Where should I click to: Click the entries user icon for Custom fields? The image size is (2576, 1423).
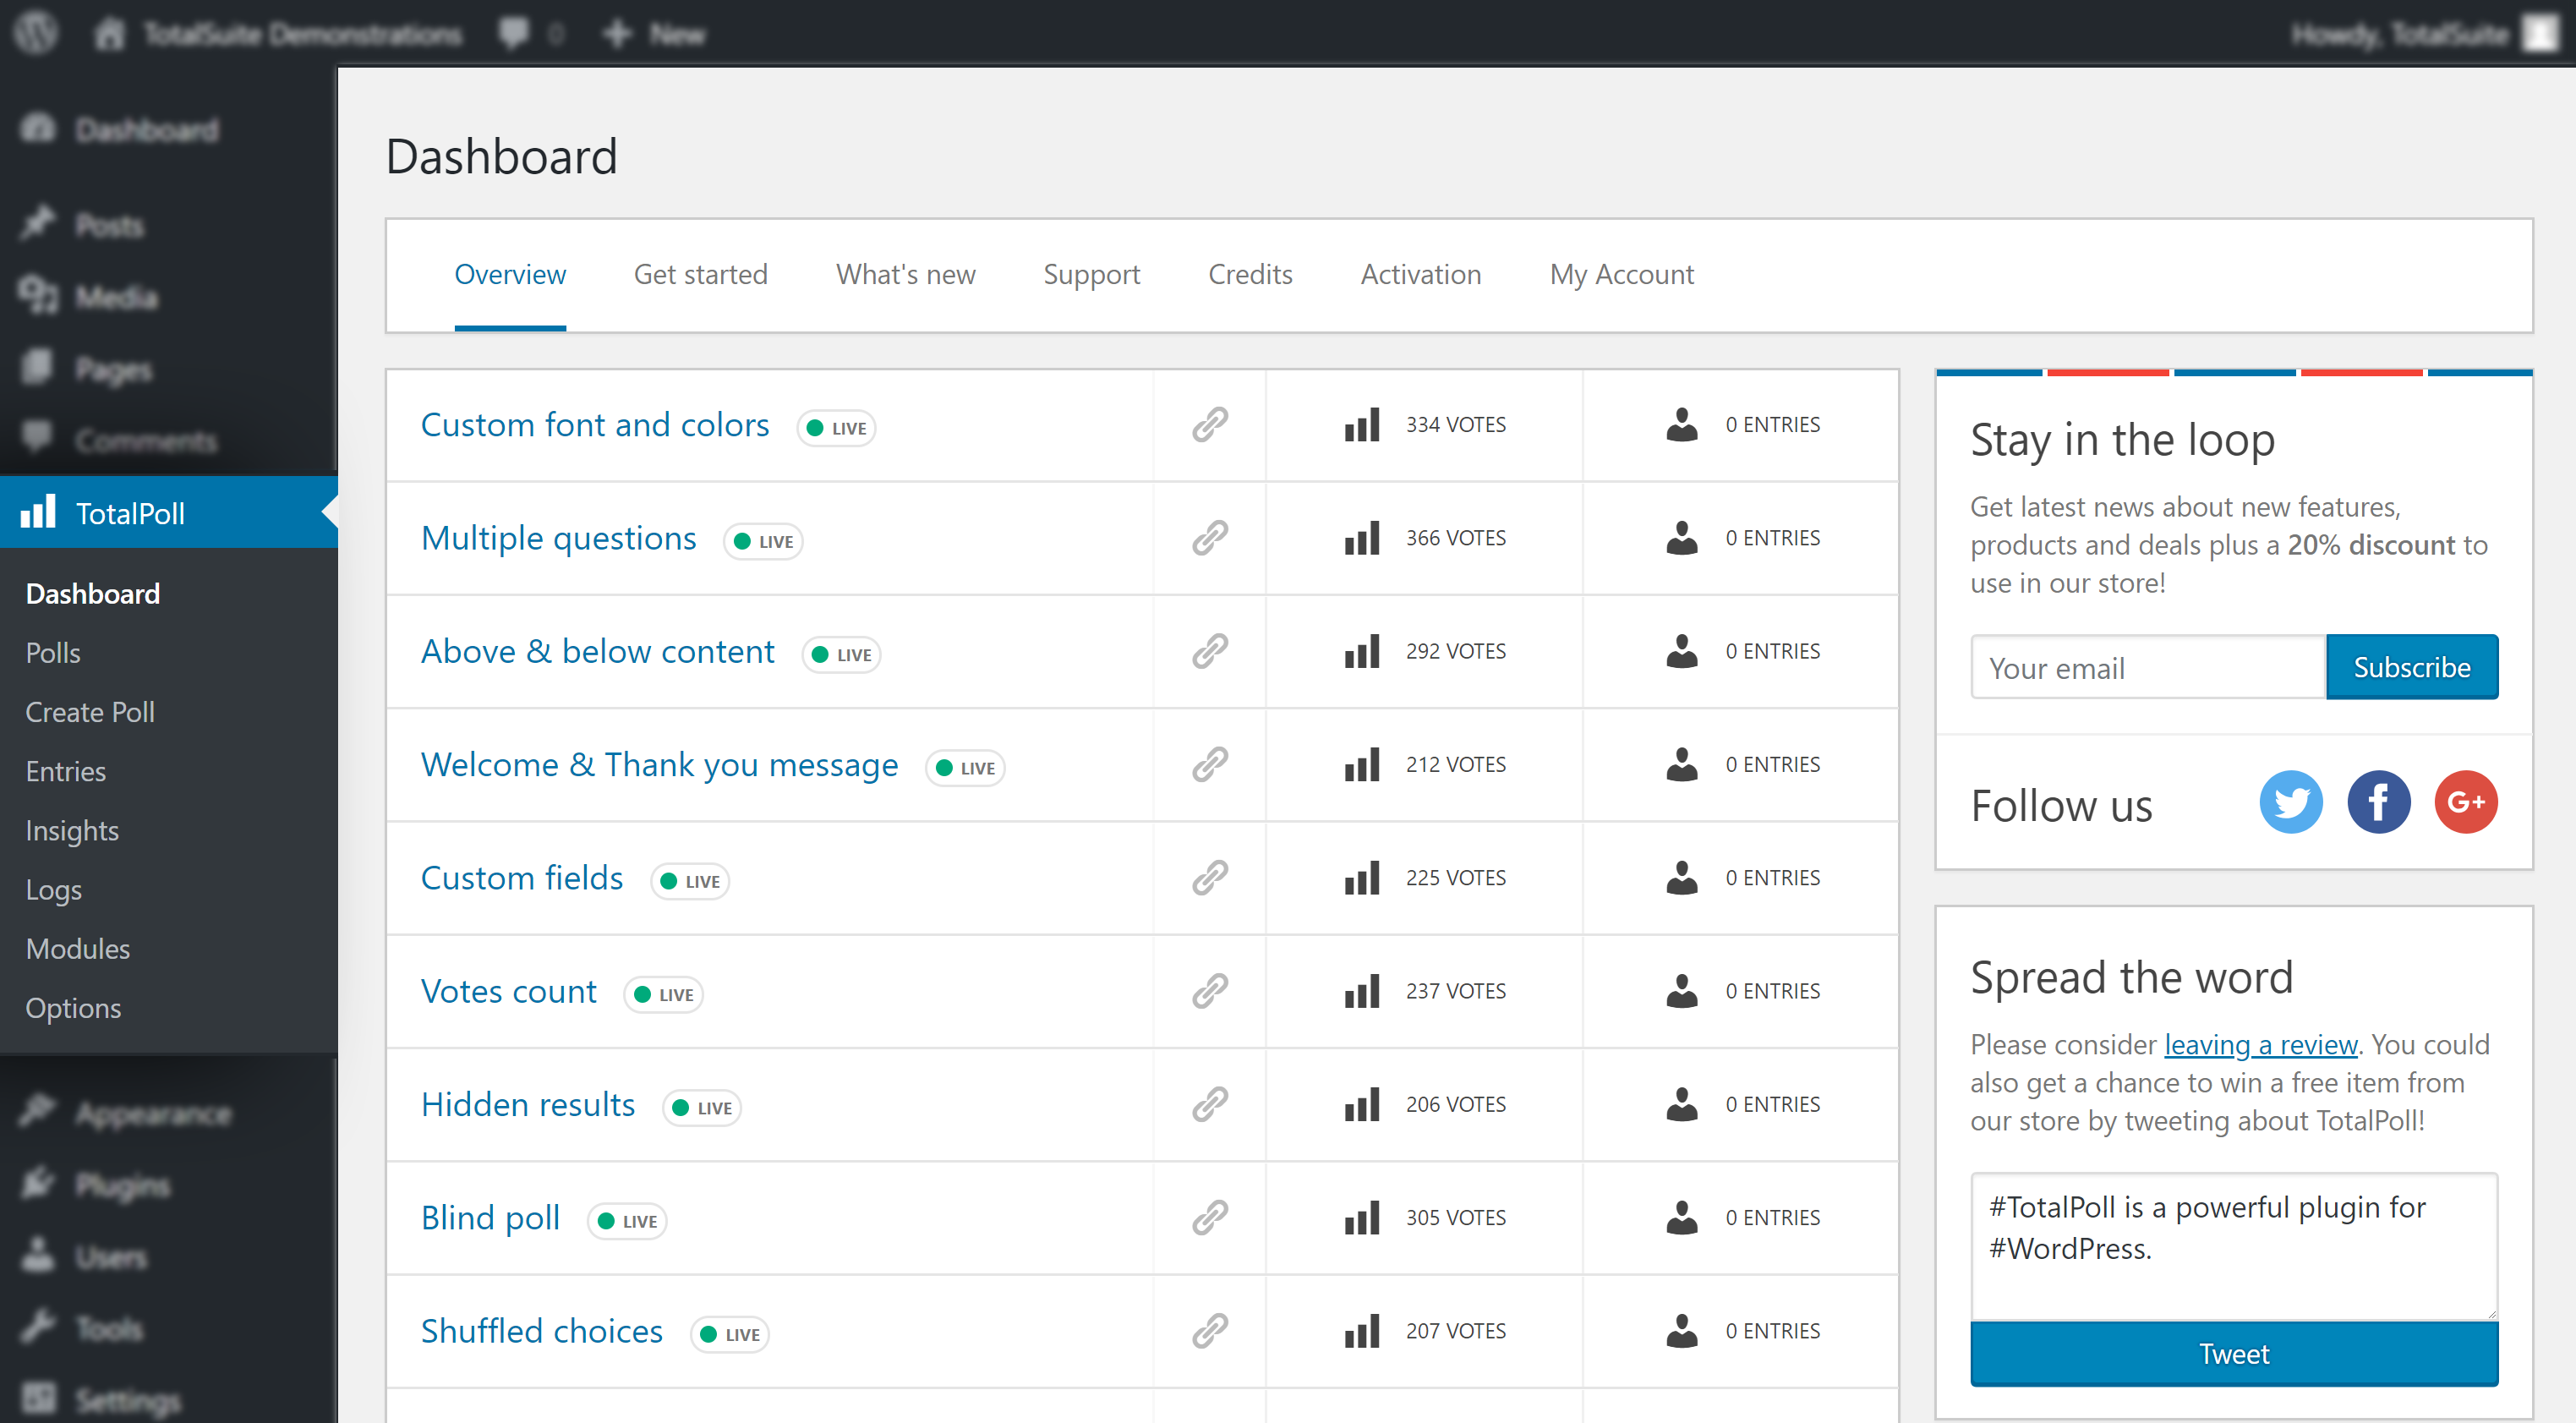1681,878
